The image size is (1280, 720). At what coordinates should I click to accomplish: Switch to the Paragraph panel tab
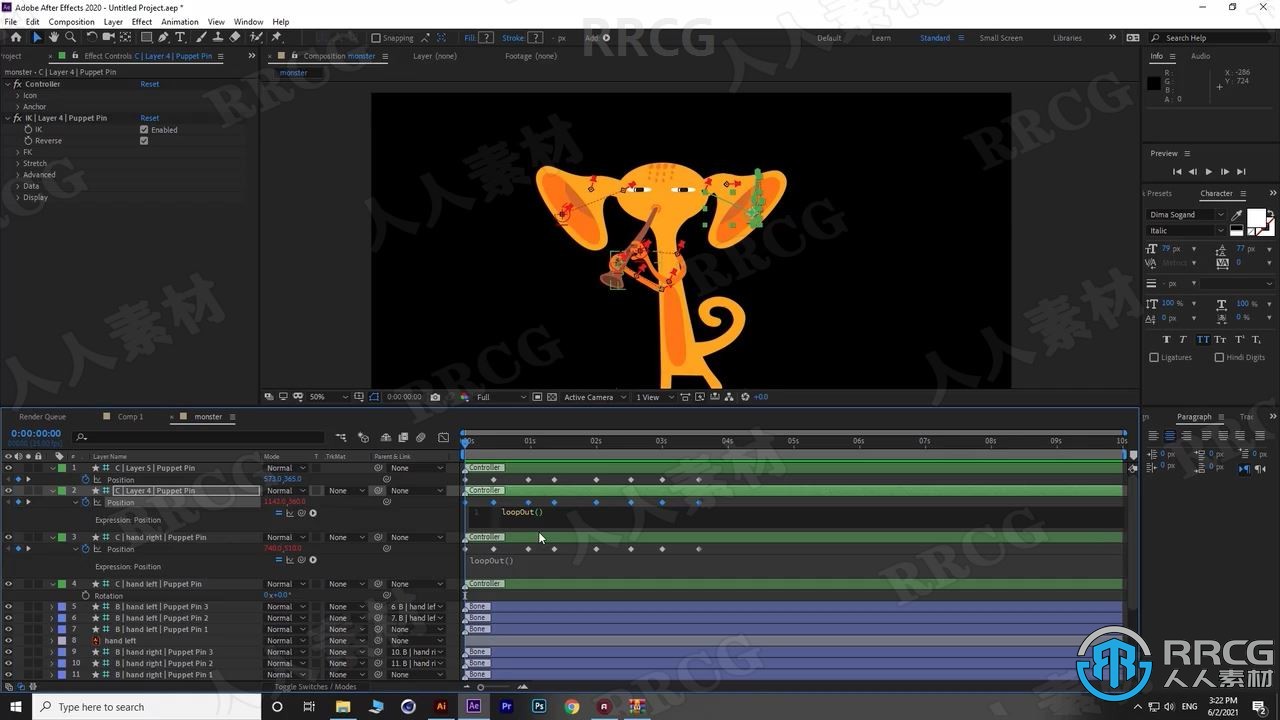point(1194,417)
